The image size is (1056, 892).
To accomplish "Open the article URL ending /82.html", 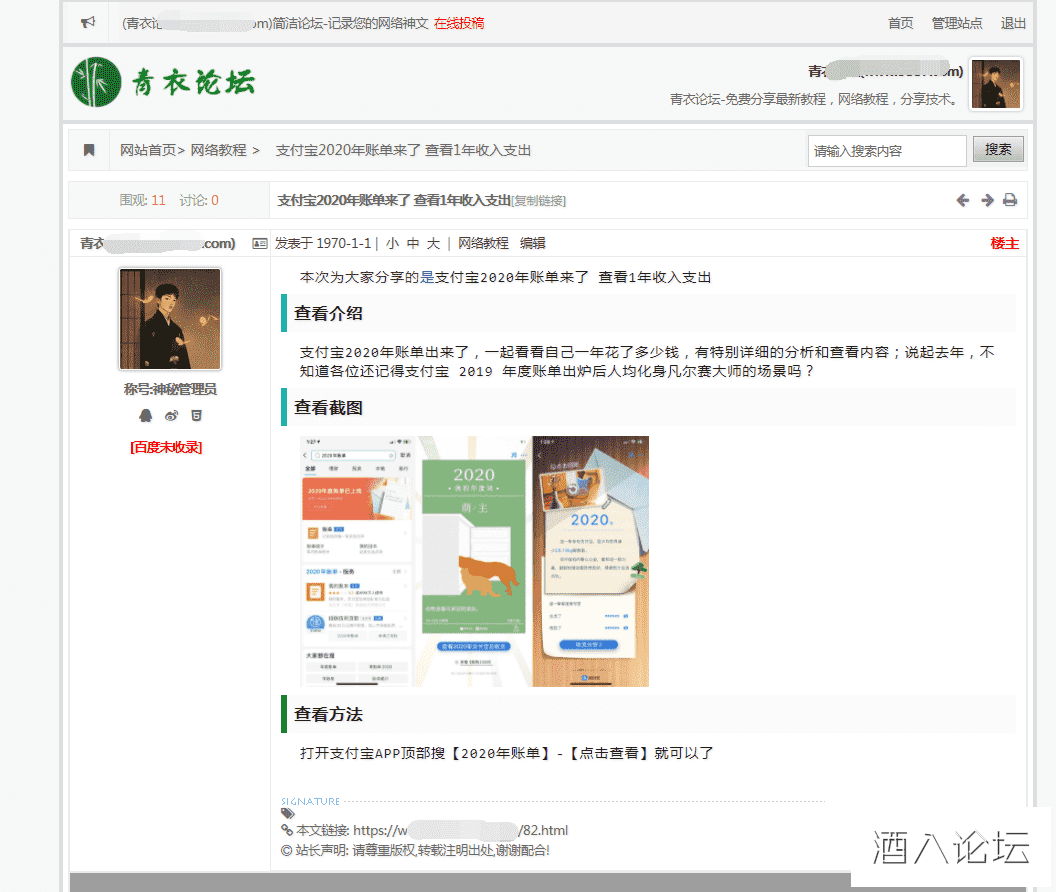I will (x=461, y=830).
